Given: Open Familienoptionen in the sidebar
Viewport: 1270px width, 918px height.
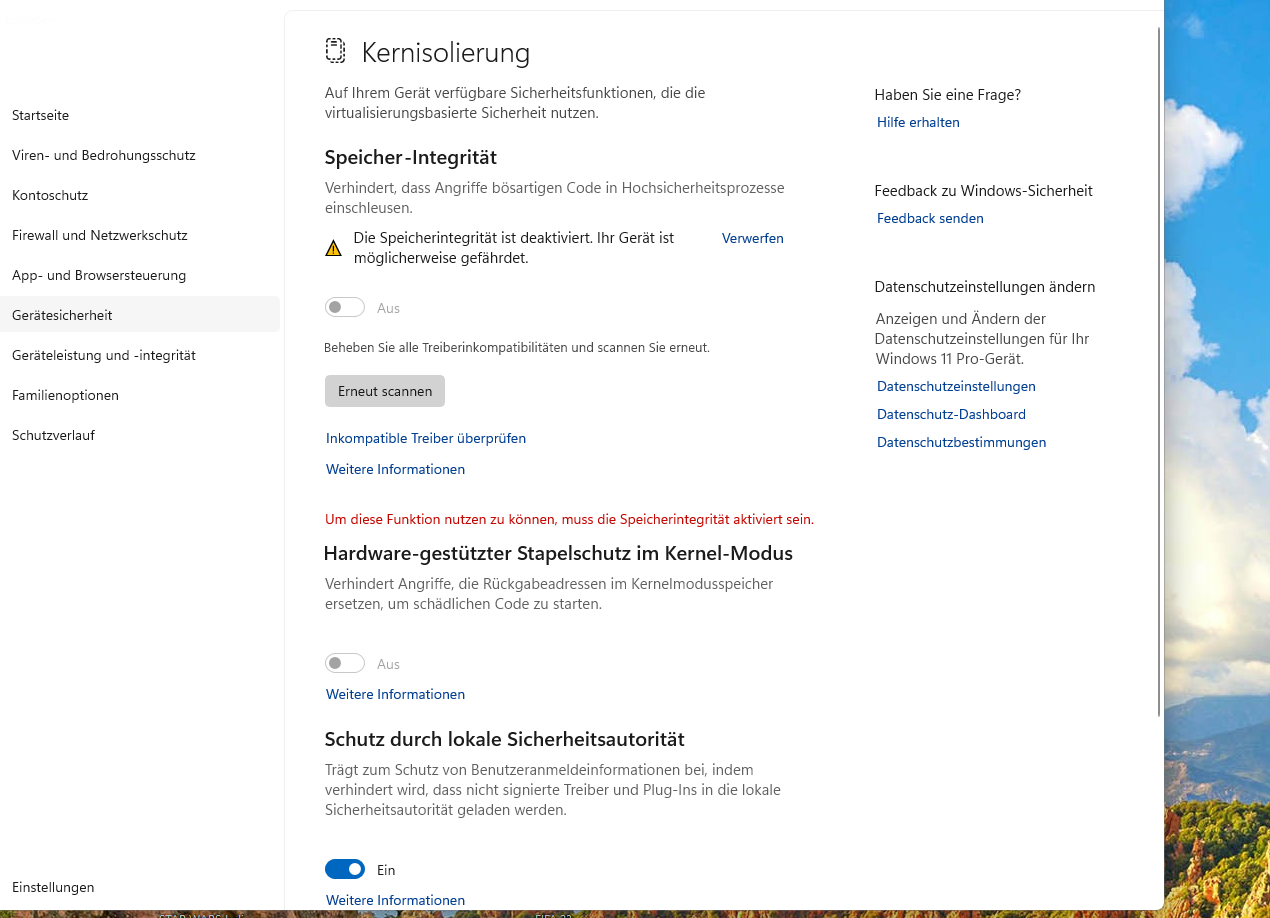Looking at the screenshot, I should coord(65,396).
